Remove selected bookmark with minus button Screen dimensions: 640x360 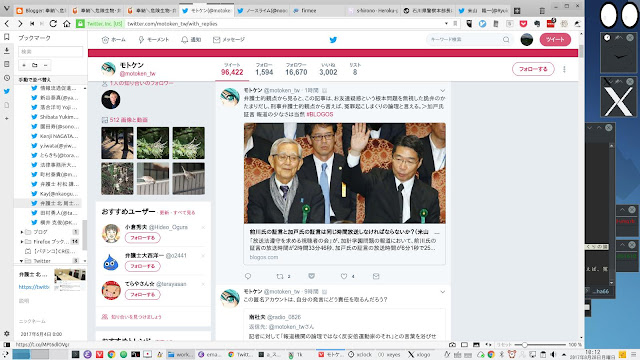pos(45,65)
